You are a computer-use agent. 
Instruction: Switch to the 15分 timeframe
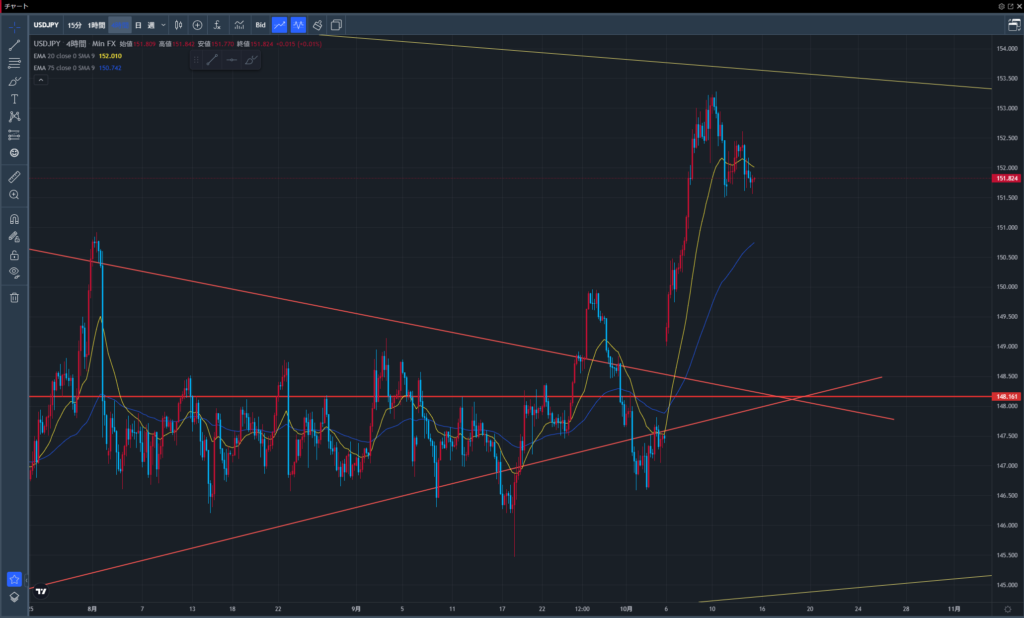click(75, 24)
